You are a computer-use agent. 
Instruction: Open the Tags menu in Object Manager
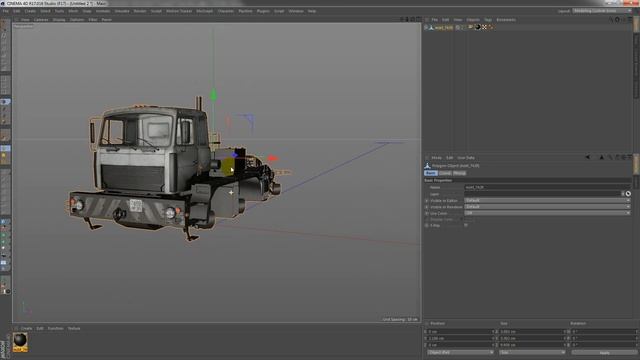pos(488,20)
